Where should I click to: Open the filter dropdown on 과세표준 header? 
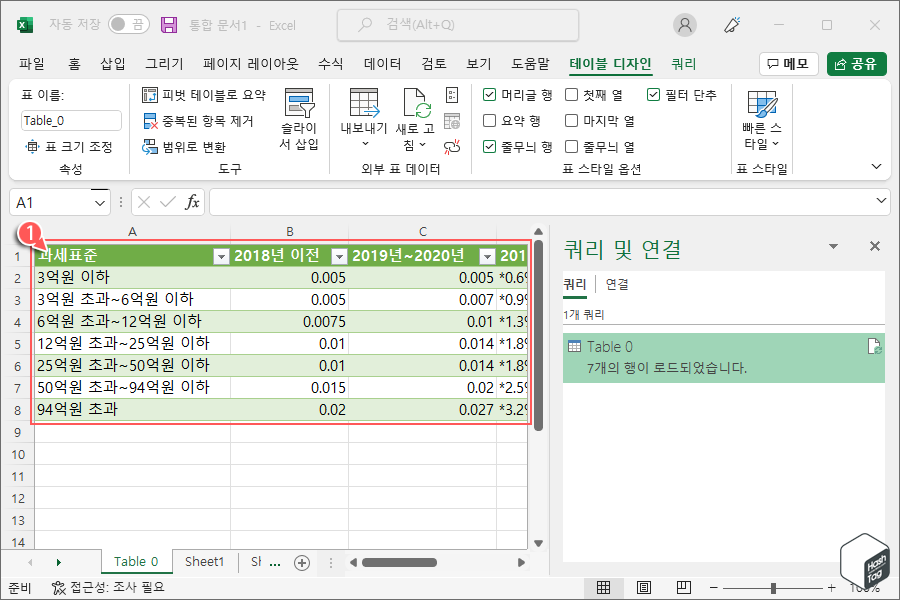point(221,258)
